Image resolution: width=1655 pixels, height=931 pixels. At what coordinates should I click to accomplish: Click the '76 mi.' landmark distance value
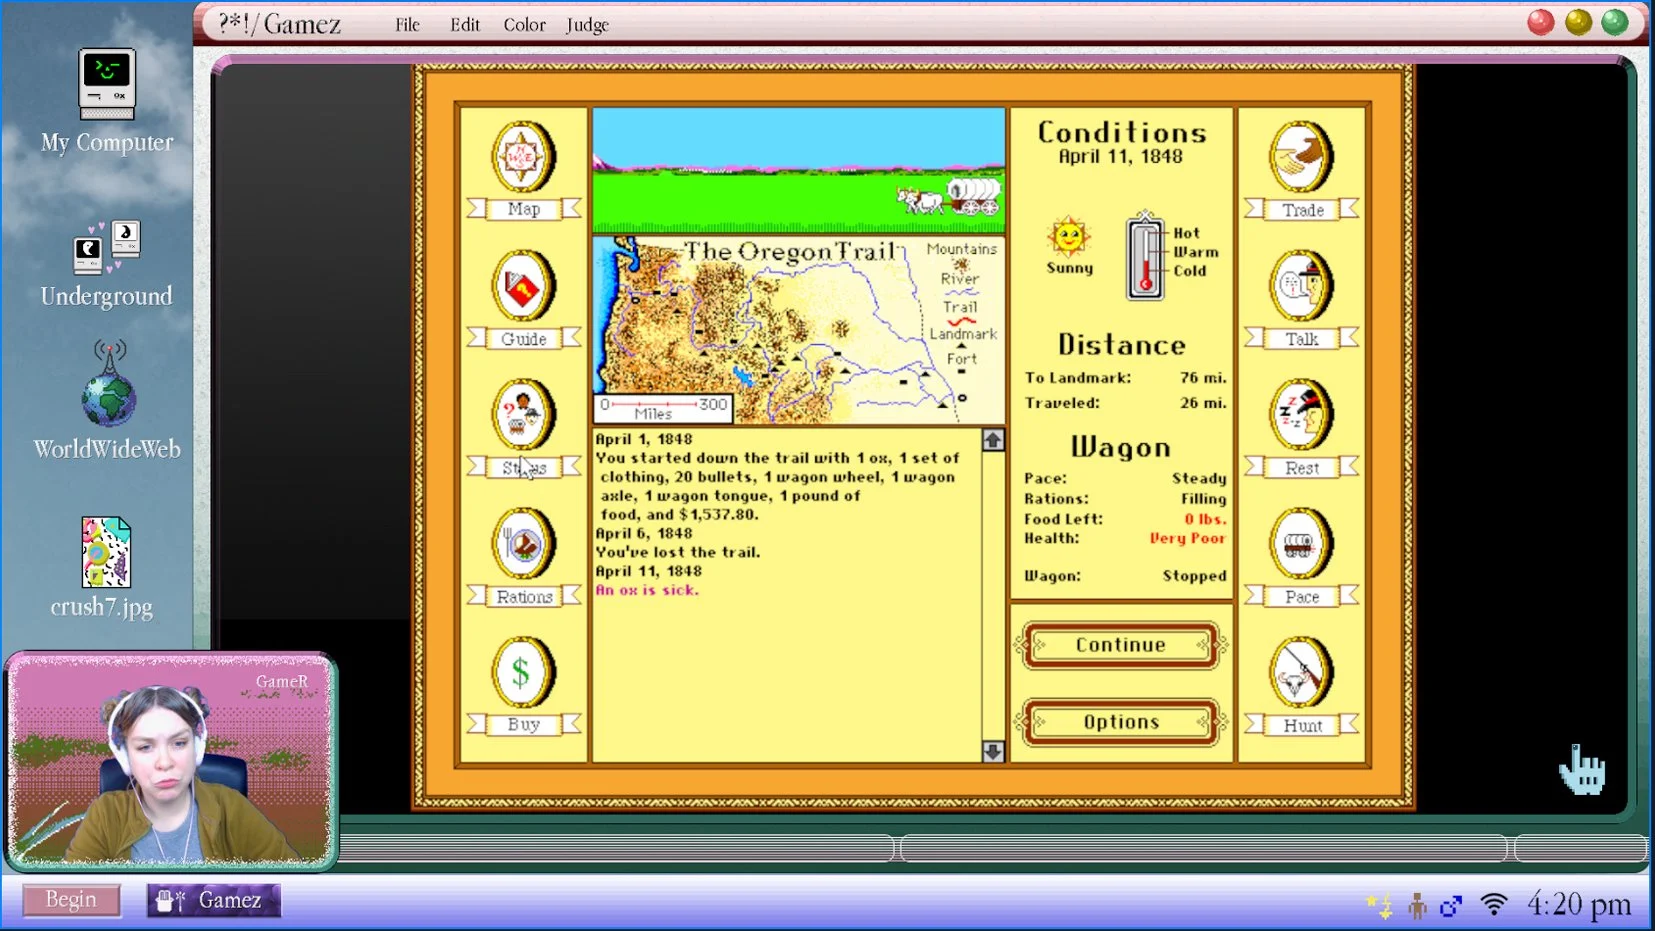tap(1203, 378)
